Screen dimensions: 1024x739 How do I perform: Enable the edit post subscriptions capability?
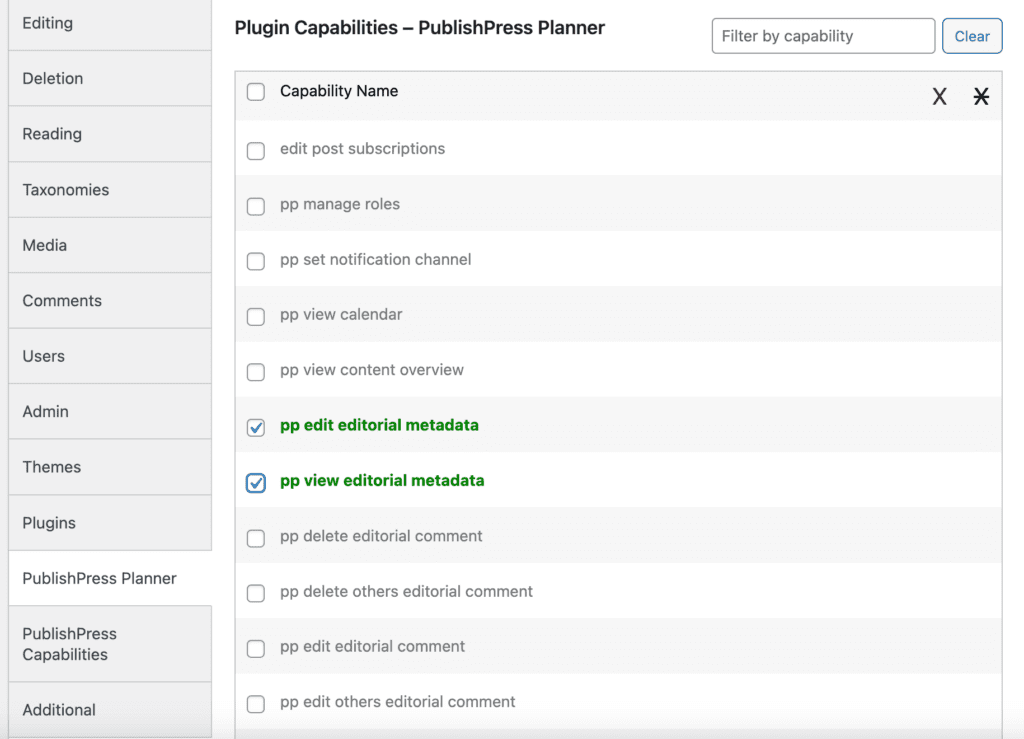(255, 149)
